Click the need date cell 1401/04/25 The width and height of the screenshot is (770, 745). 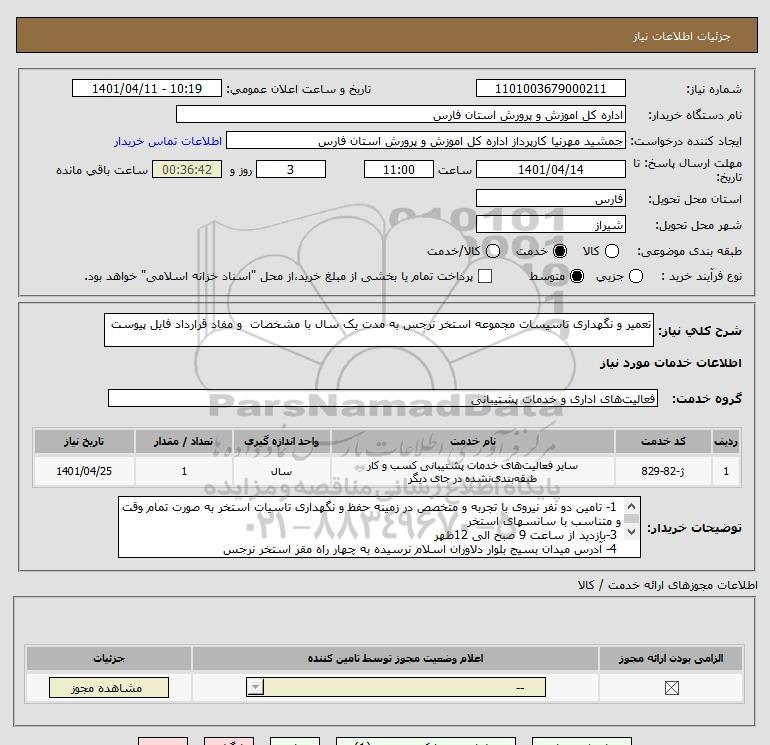pos(84,471)
